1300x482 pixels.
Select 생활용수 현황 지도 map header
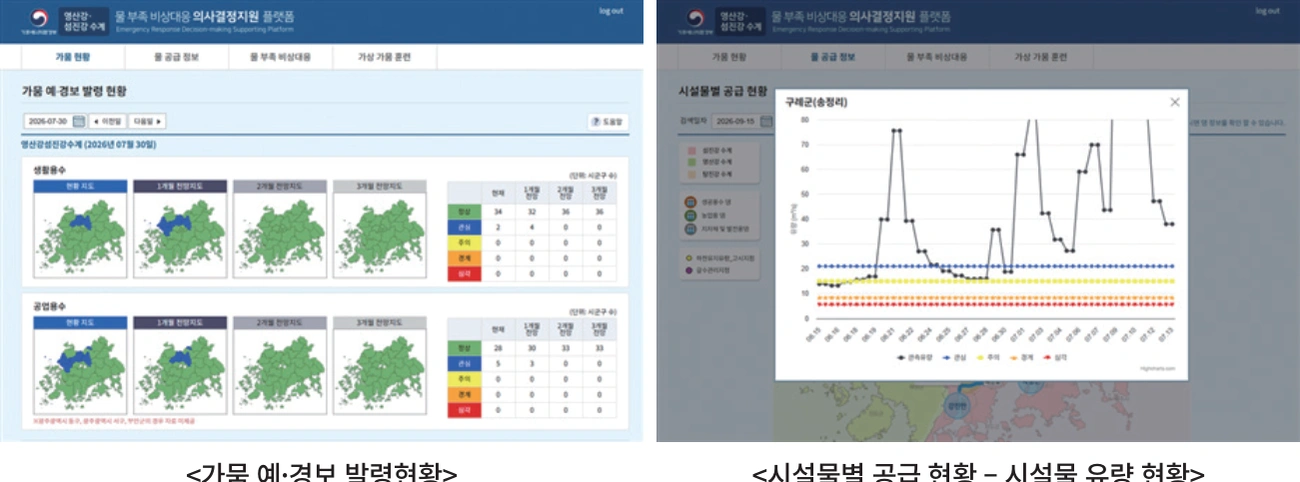pos(79,186)
